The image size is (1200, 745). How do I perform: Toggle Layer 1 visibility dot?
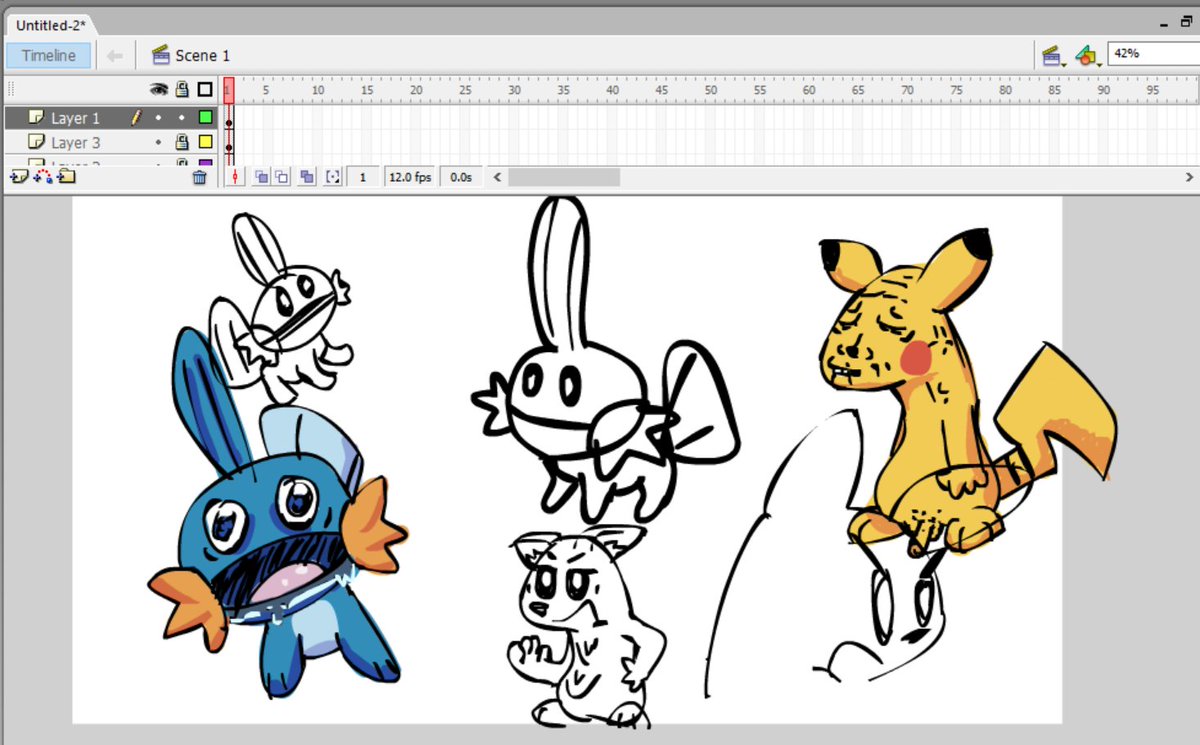pyautogui.click(x=158, y=118)
